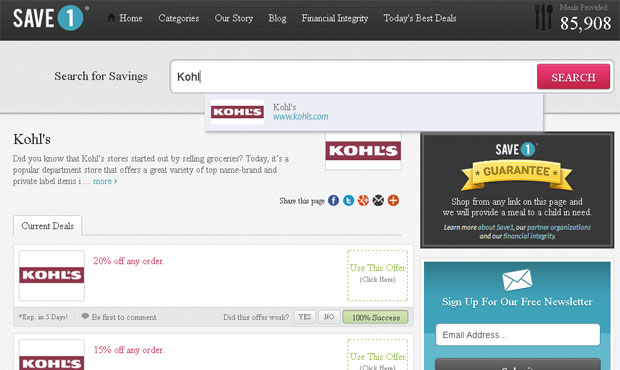Image resolution: width=620 pixels, height=370 pixels.
Task: Use This Offer for 15% off
Action: (378, 355)
